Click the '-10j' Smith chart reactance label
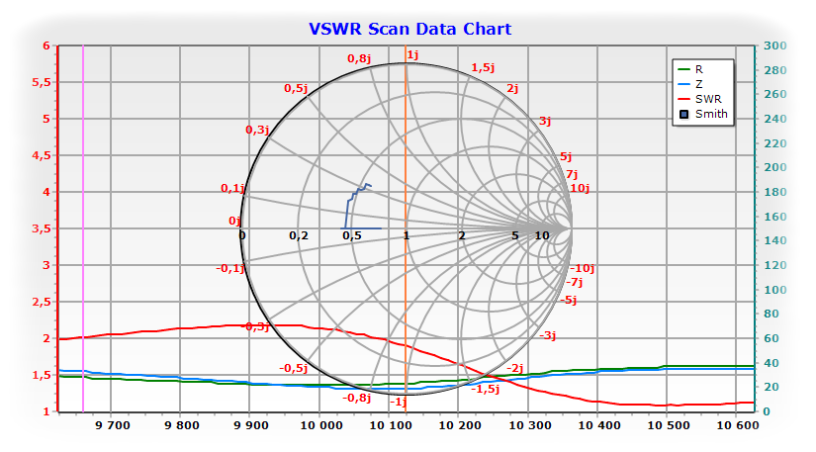This screenshot has height=452, width=816. pos(582,268)
